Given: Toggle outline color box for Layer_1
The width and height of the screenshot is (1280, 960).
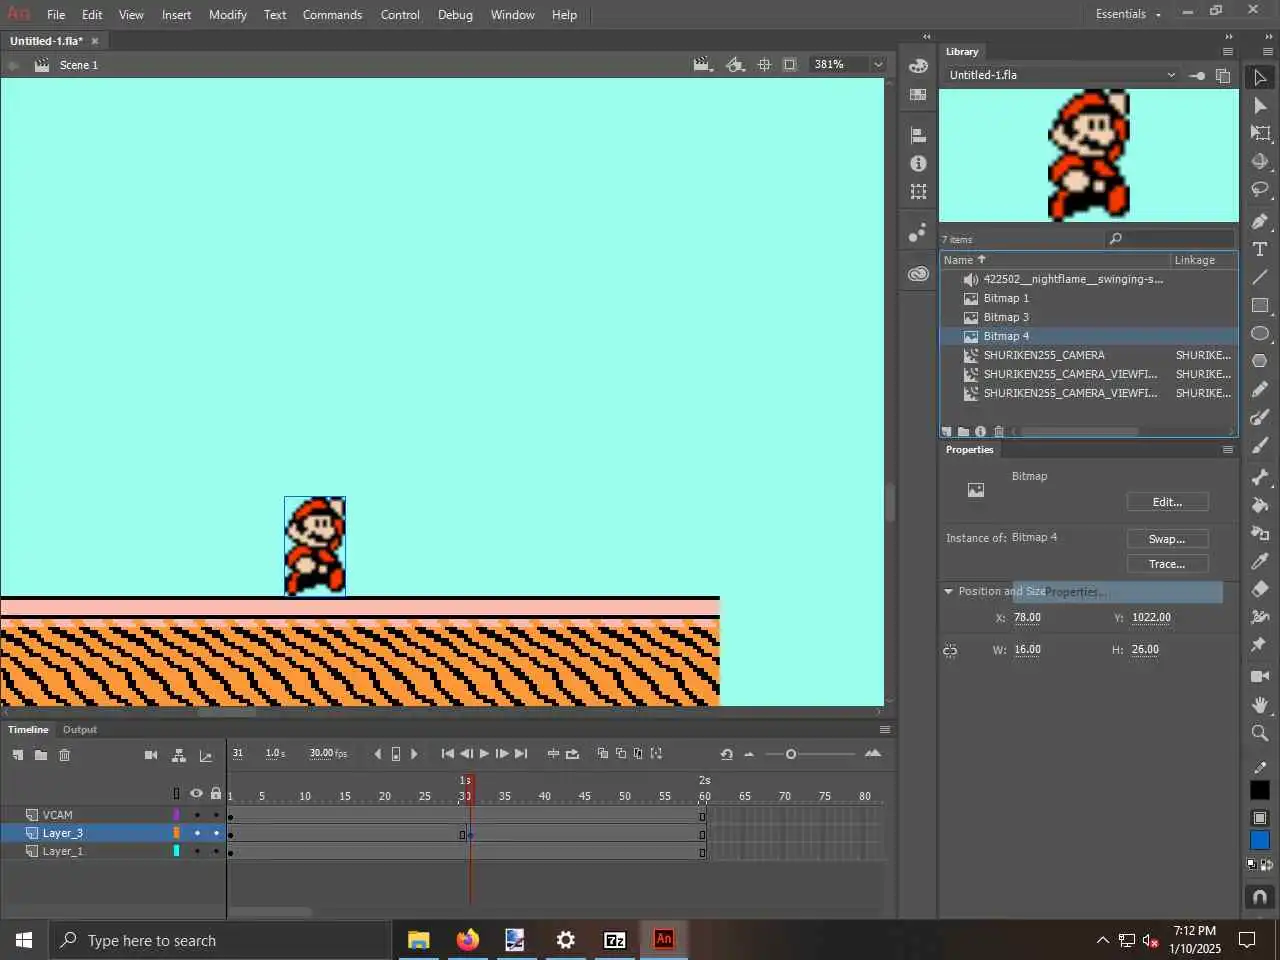Looking at the screenshot, I should pos(177,851).
